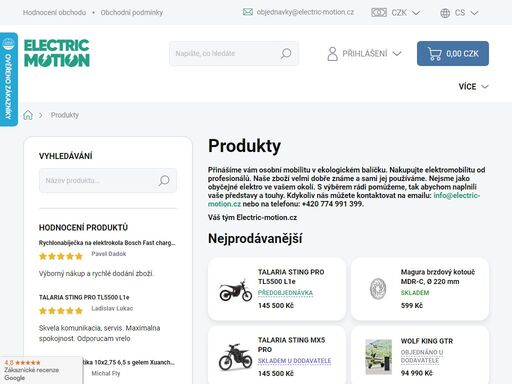This screenshot has width=512, height=384.
Task: Click the Produkty breadcrumb
Action: pyautogui.click(x=65, y=115)
